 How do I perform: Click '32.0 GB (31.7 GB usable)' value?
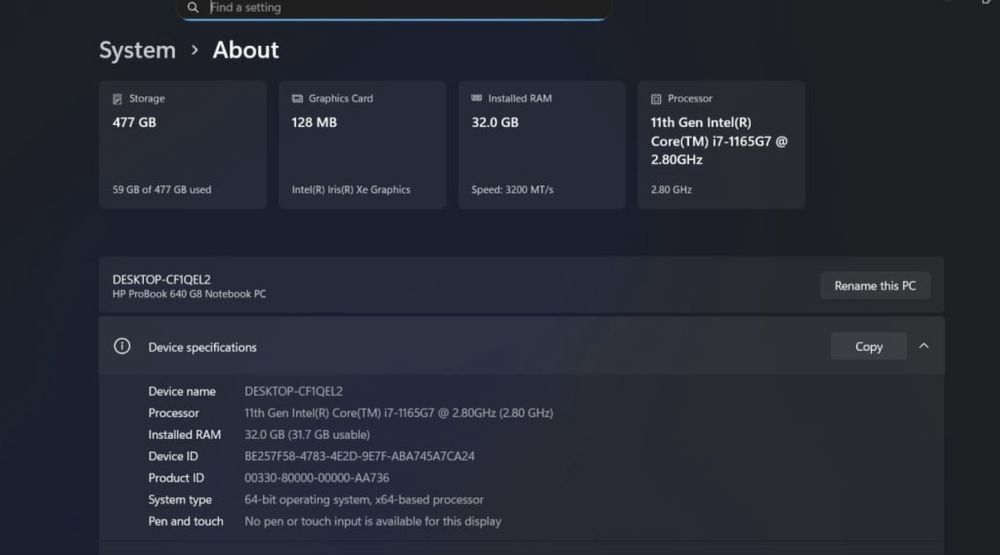[x=307, y=434]
